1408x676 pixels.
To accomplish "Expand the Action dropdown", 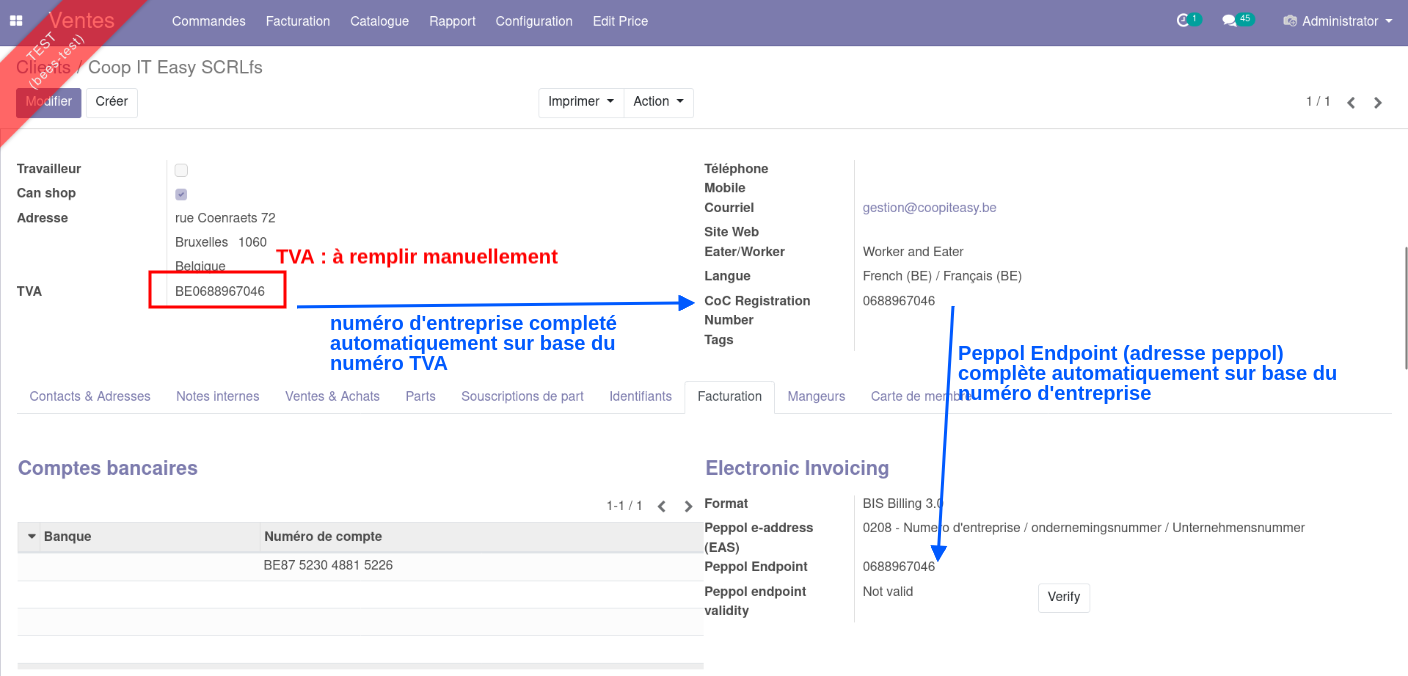I will (658, 102).
